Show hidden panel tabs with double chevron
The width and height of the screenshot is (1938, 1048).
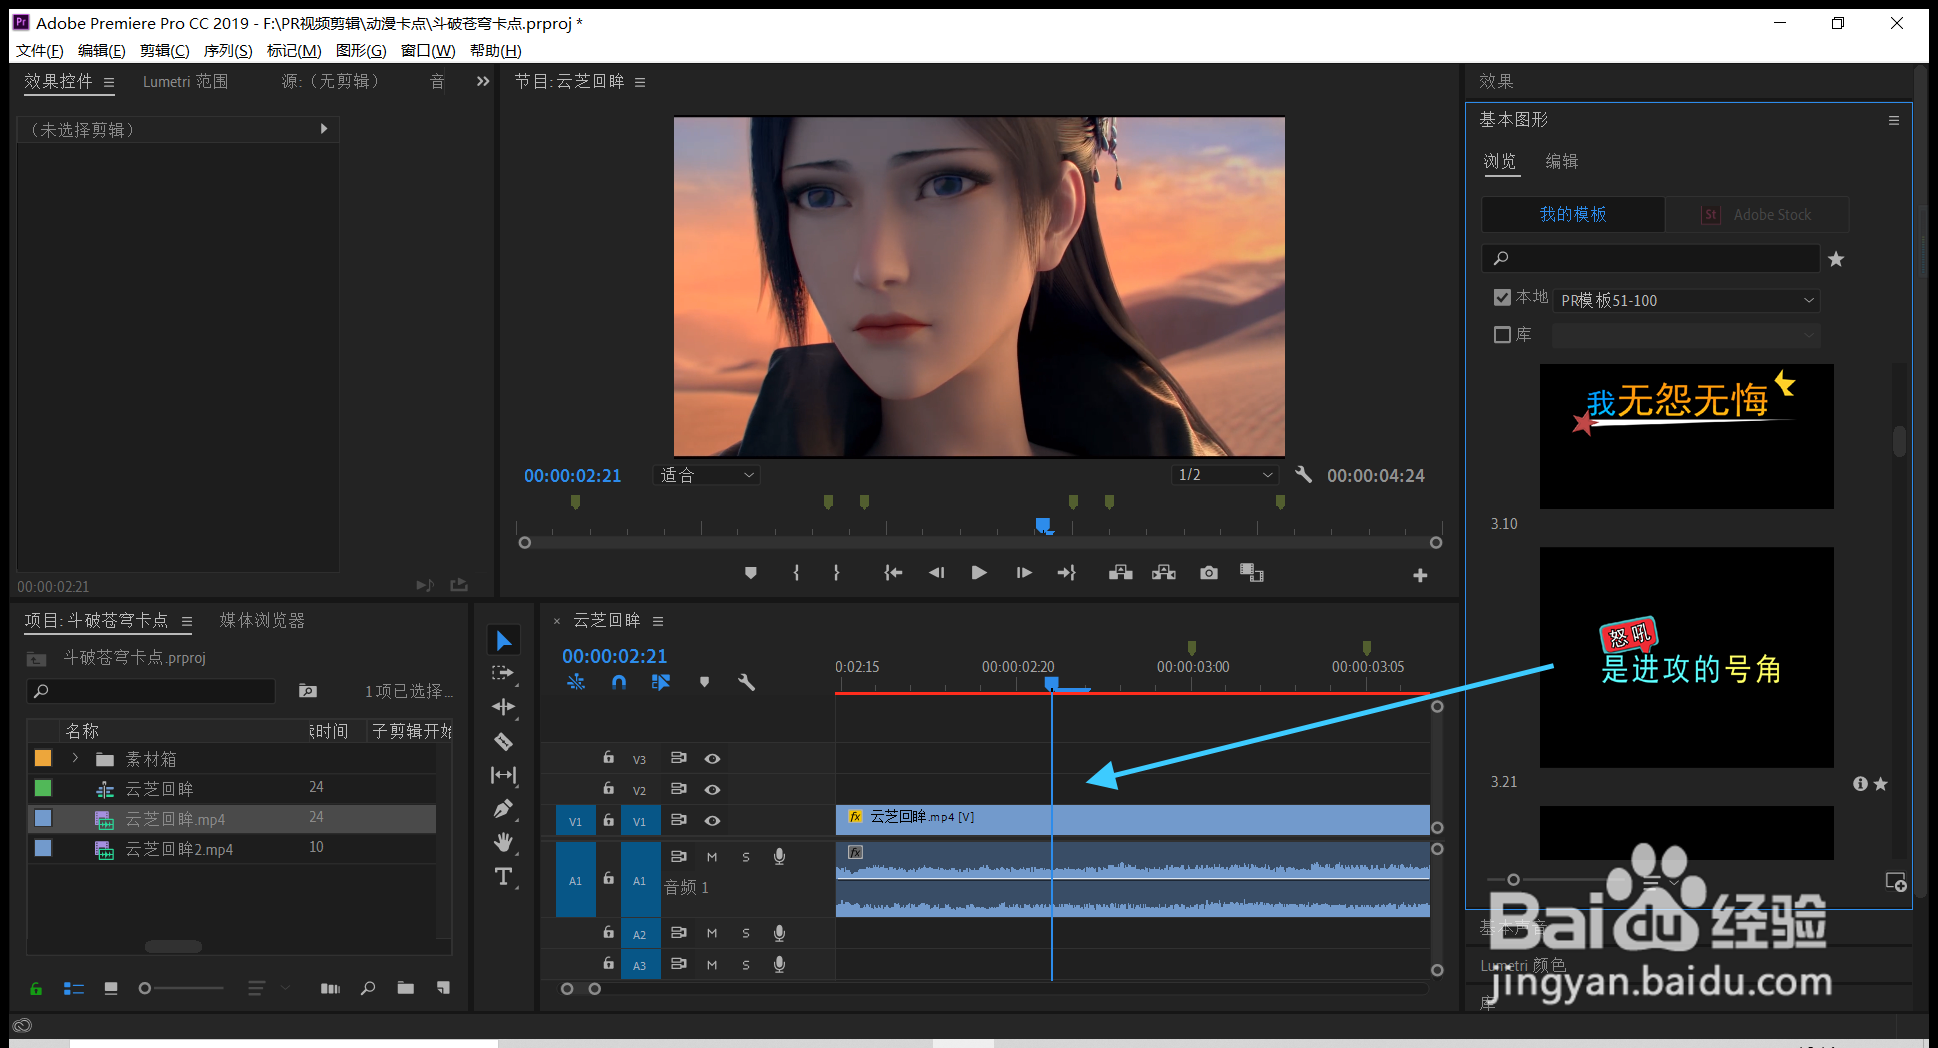point(483,81)
